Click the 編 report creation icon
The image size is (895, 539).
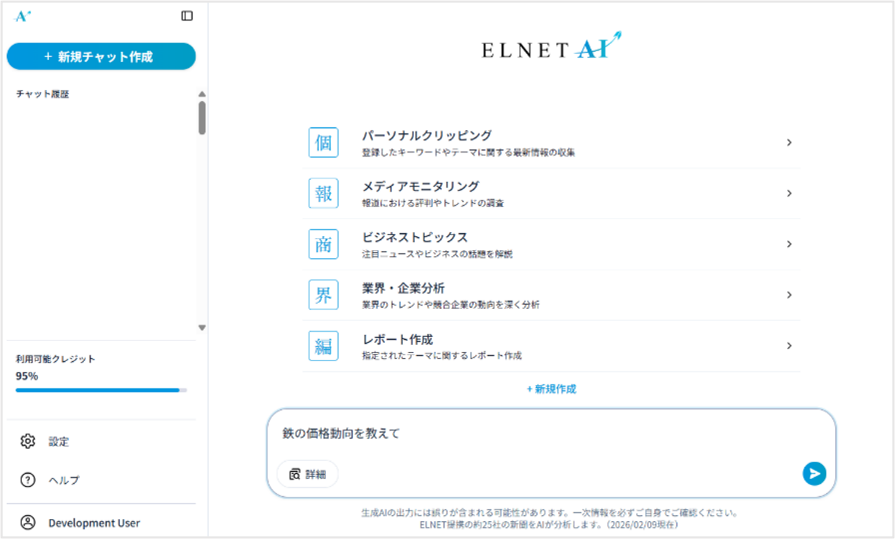click(323, 346)
